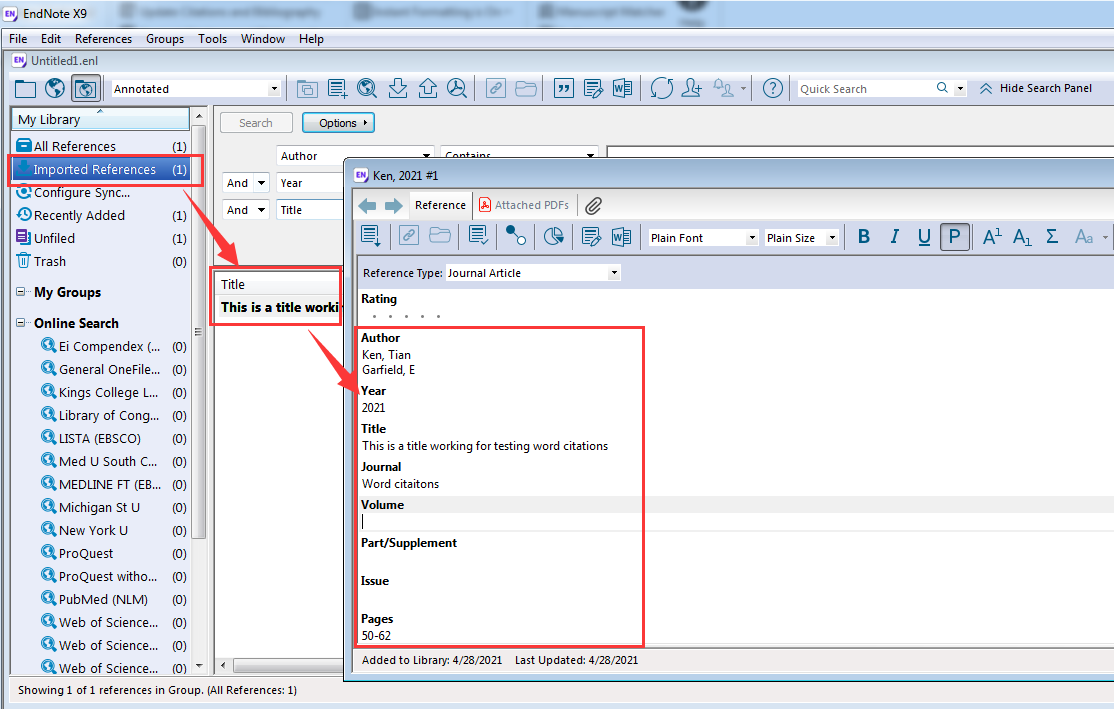Collapse the Online Search group
This screenshot has height=709, width=1114.
21,323
